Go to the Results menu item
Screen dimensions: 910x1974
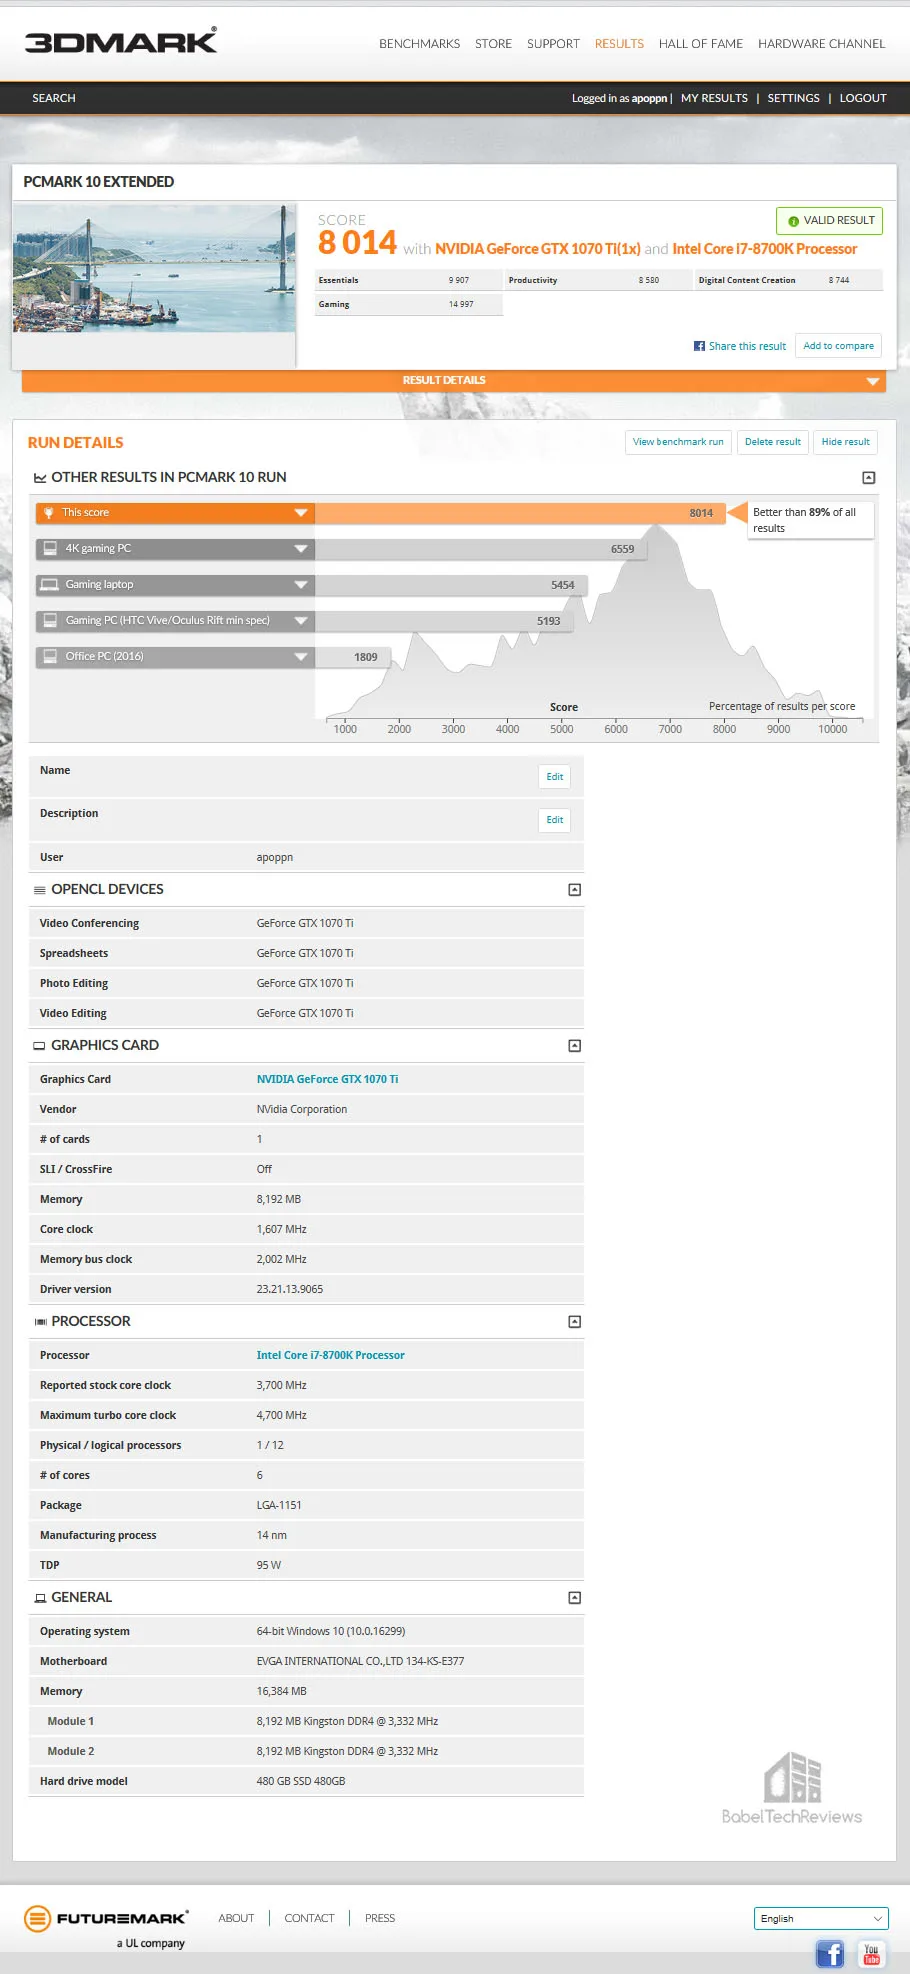pos(619,44)
